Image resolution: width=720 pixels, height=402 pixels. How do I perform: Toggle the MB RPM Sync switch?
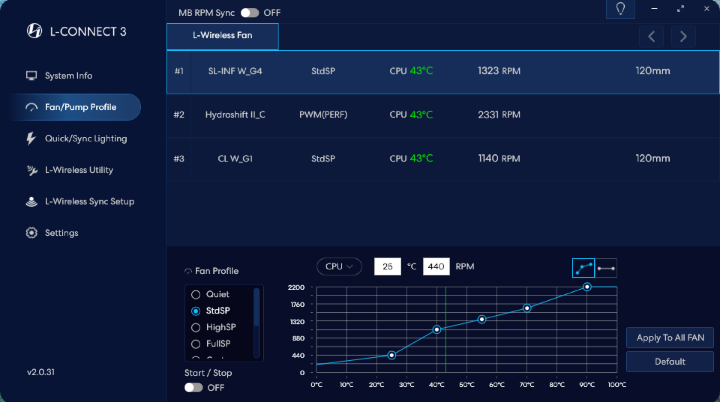pos(250,13)
